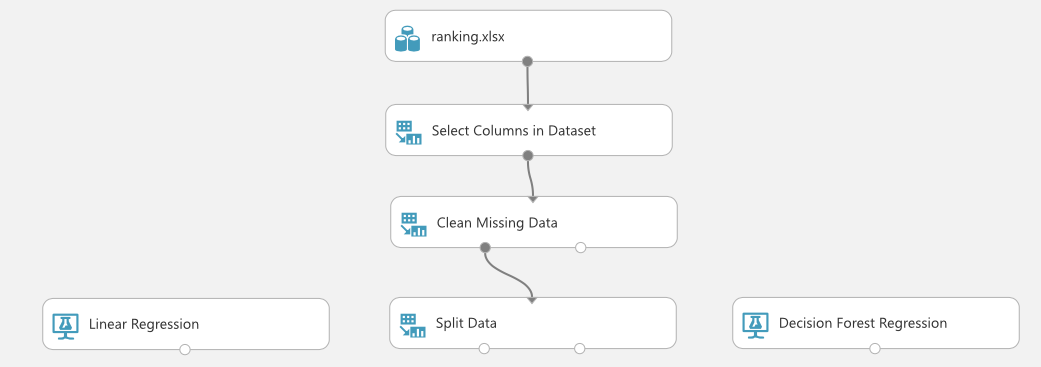Click the Decision Forest Regression output port
The height and width of the screenshot is (367, 1041).
tap(875, 348)
